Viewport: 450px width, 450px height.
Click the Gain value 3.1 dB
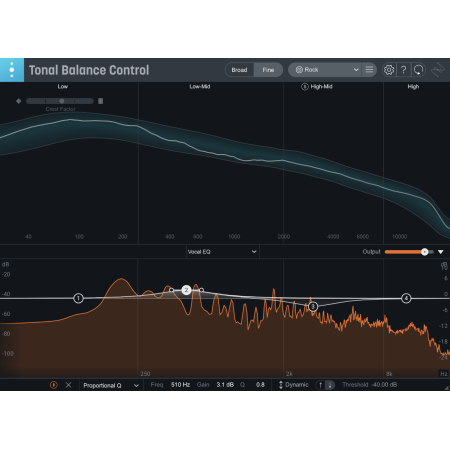225,385
